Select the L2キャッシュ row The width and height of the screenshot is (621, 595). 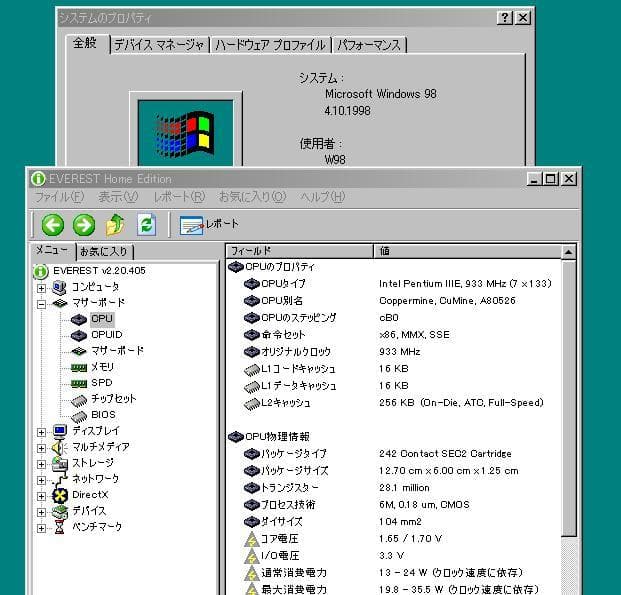394,403
